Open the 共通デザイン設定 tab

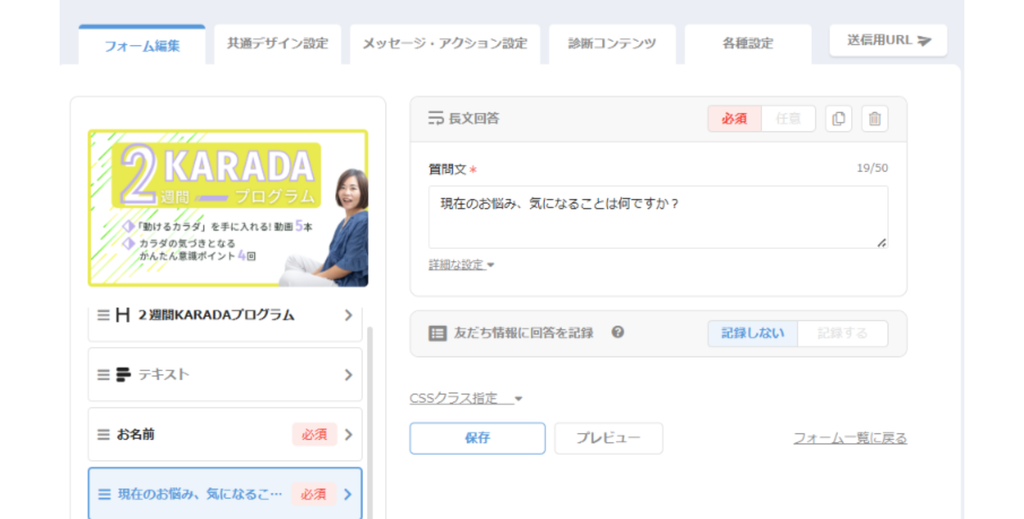[278, 44]
